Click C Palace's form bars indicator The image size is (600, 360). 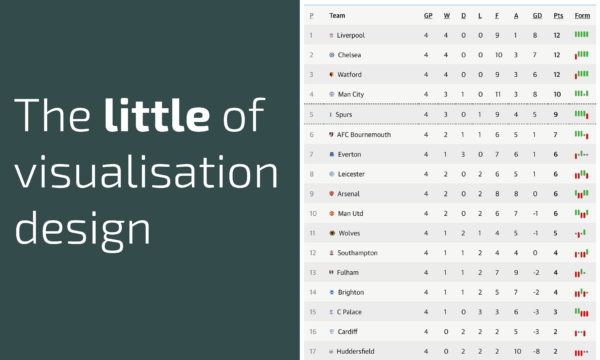tap(581, 313)
